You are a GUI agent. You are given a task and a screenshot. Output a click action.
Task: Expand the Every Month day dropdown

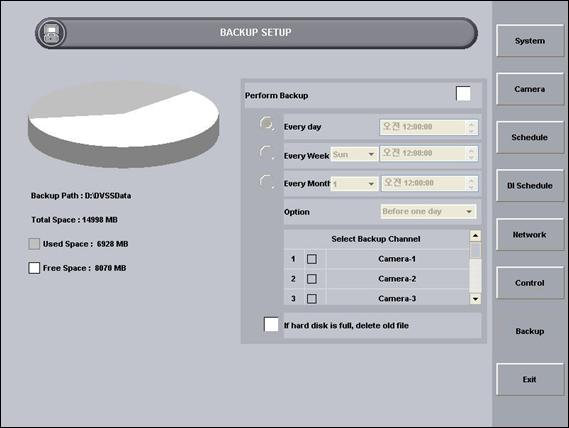[x=354, y=184]
